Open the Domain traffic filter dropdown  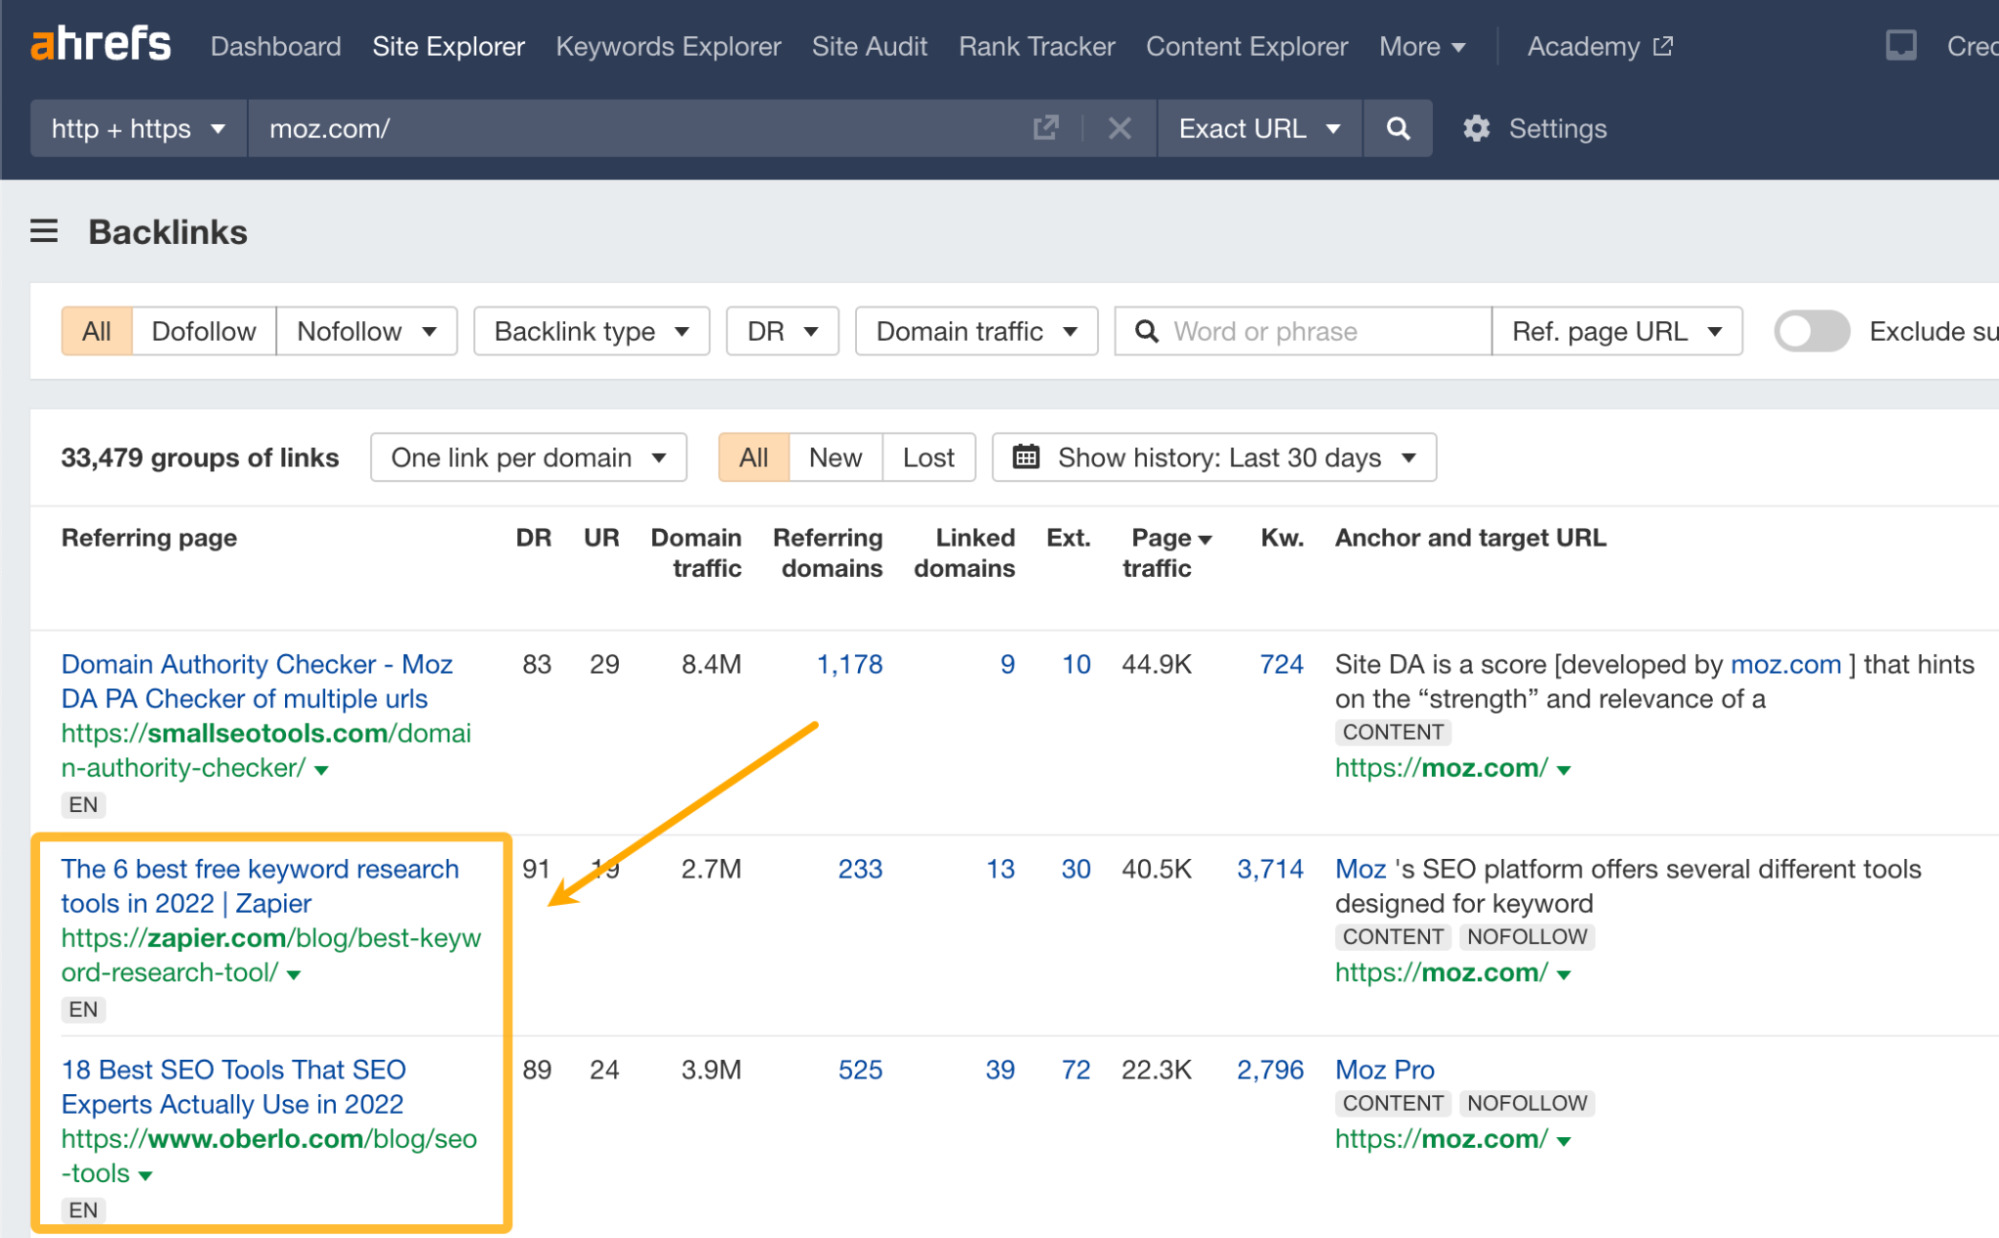[975, 331]
